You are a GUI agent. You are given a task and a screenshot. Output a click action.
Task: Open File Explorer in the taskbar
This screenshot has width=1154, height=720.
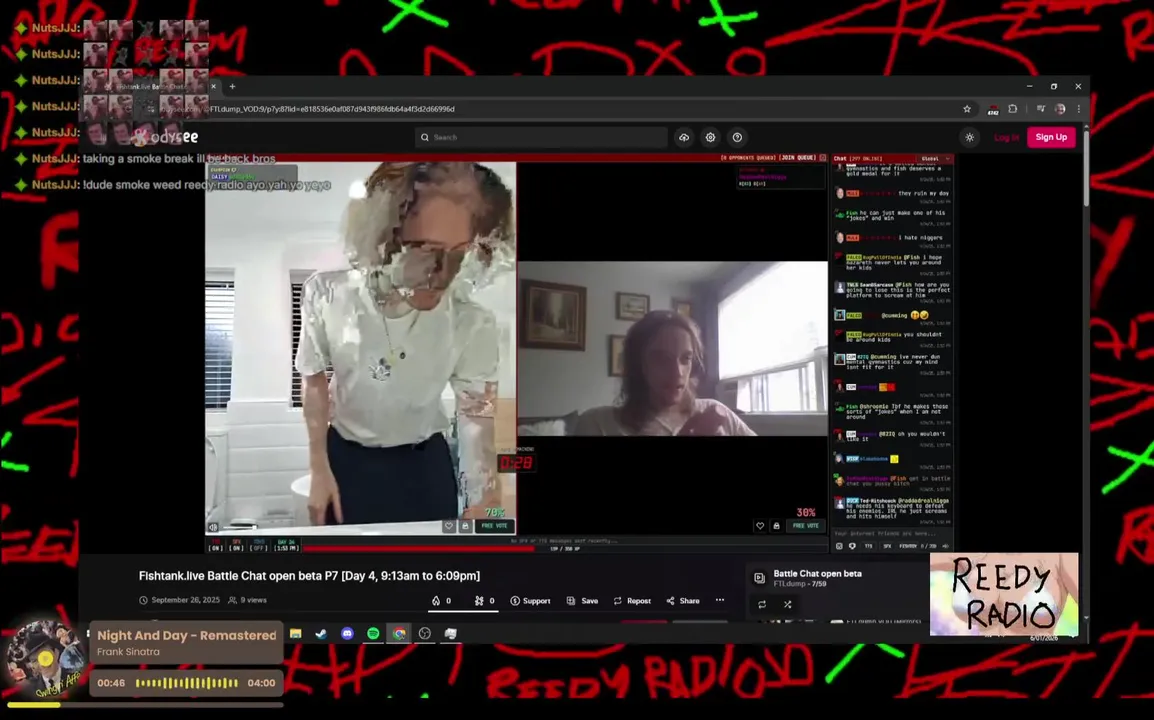point(295,633)
